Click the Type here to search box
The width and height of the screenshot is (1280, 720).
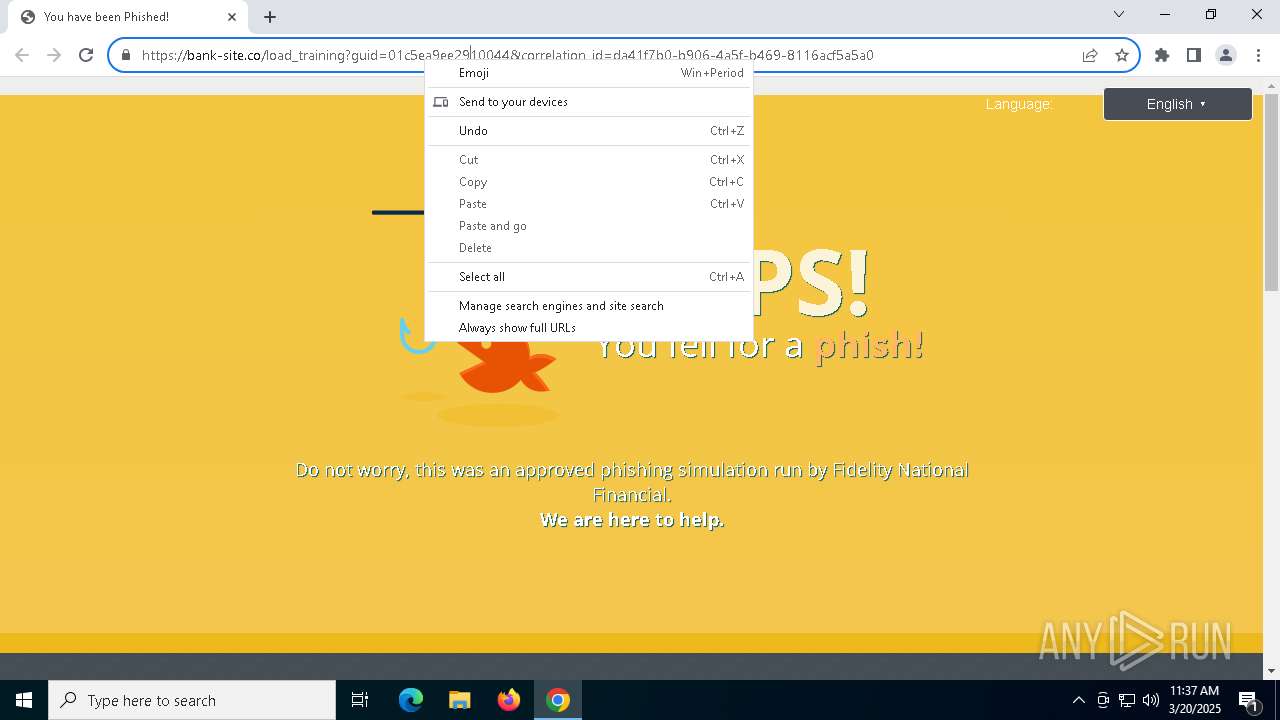[x=192, y=700]
